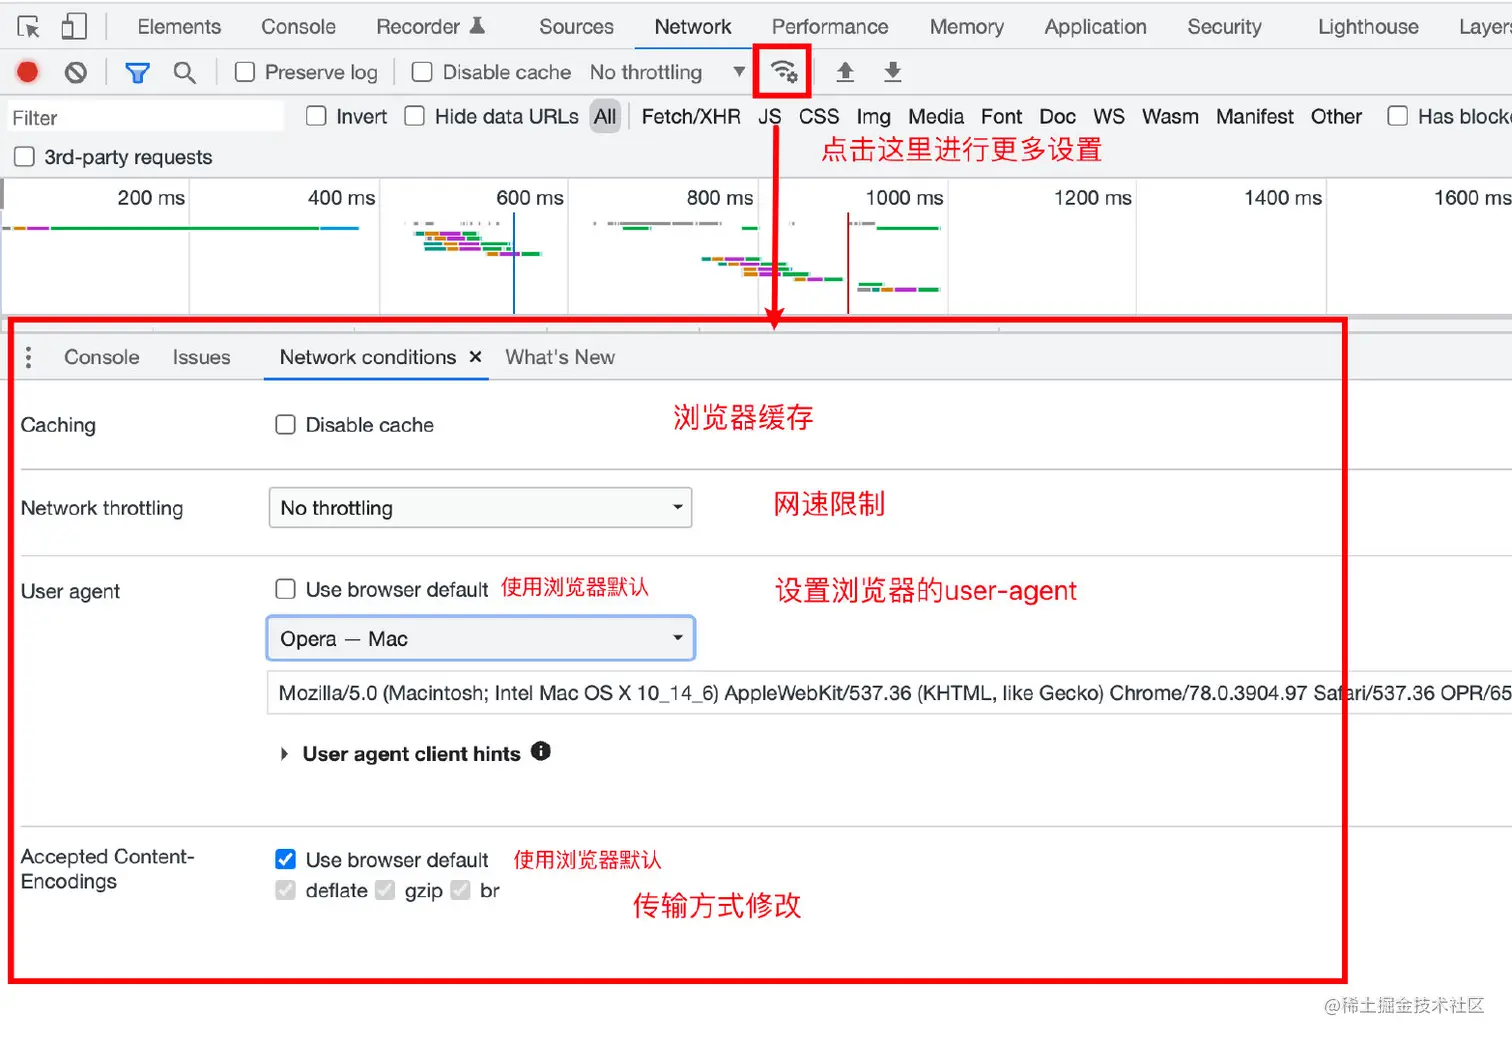Activate the inspect element picker icon

pos(28,27)
